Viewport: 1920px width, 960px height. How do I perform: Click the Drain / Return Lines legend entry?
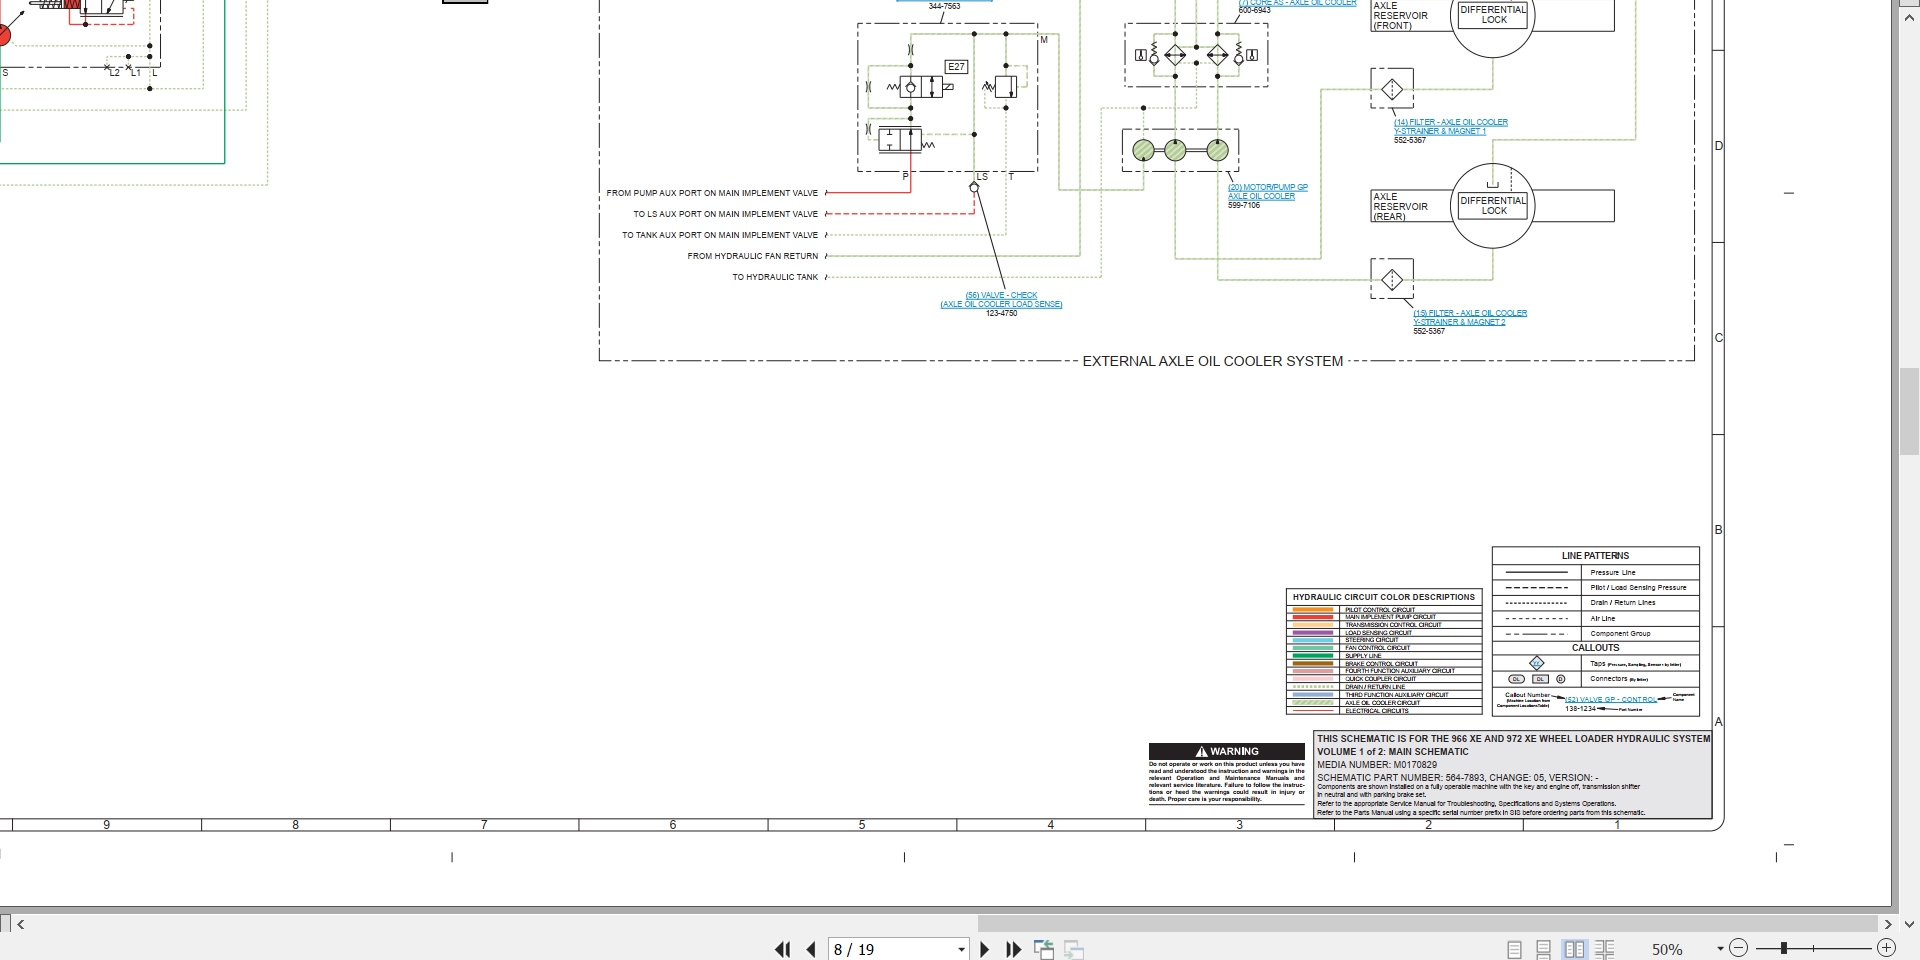1622,603
